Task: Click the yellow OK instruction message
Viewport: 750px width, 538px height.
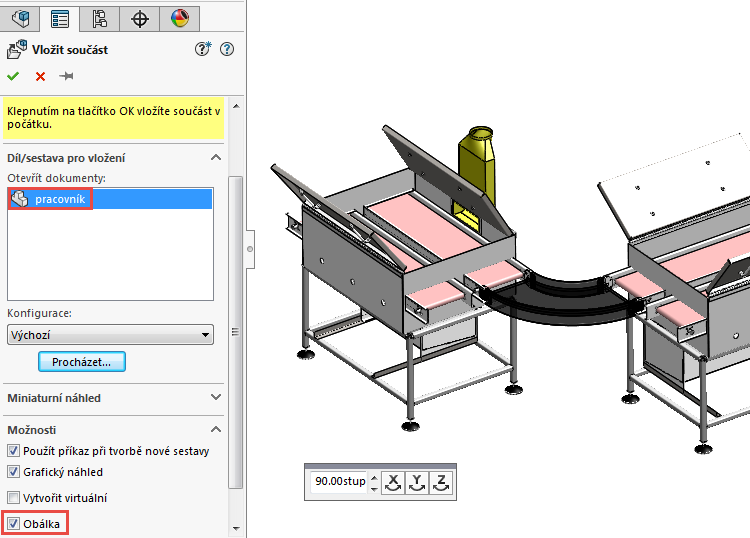Action: point(114,118)
